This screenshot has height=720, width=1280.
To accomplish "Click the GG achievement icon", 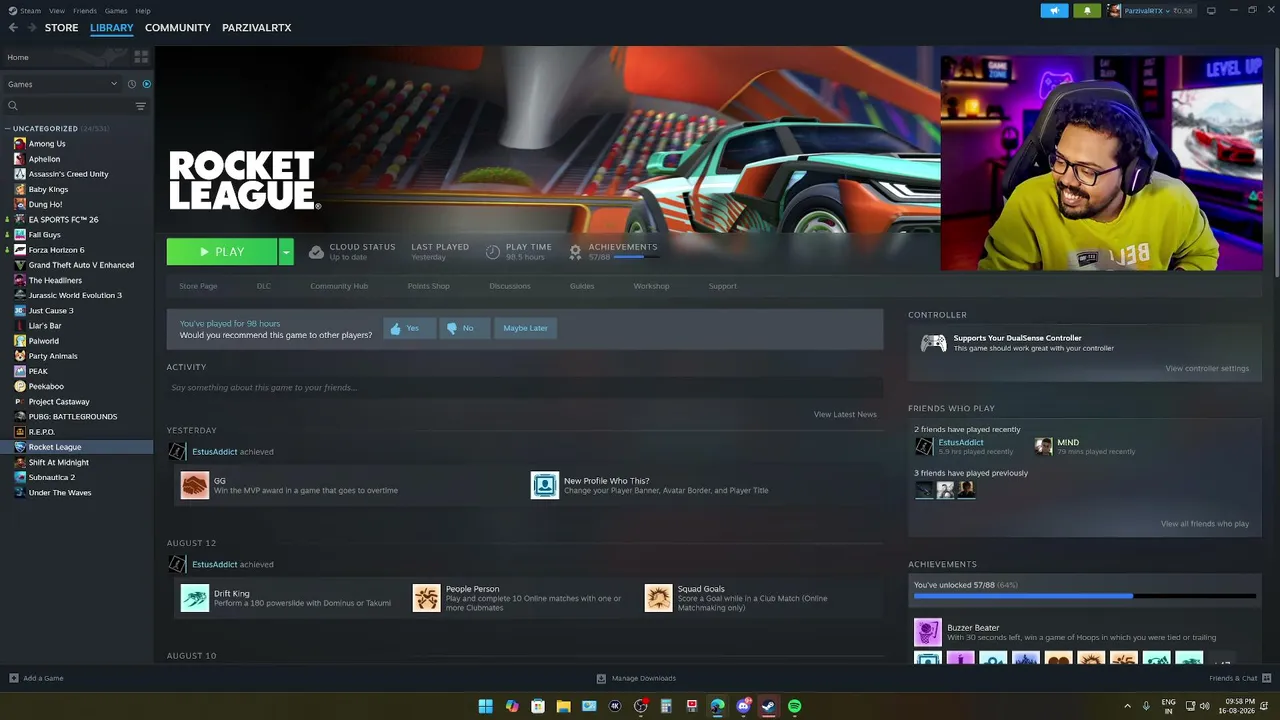I will pyautogui.click(x=195, y=485).
